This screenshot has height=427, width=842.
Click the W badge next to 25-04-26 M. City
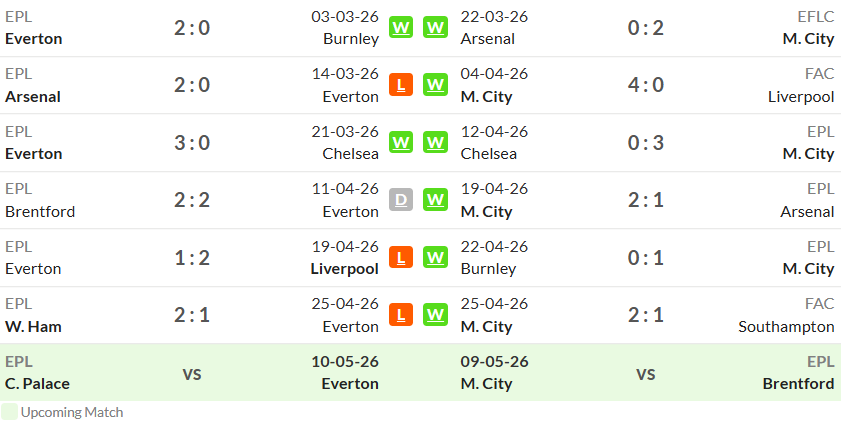coord(435,315)
